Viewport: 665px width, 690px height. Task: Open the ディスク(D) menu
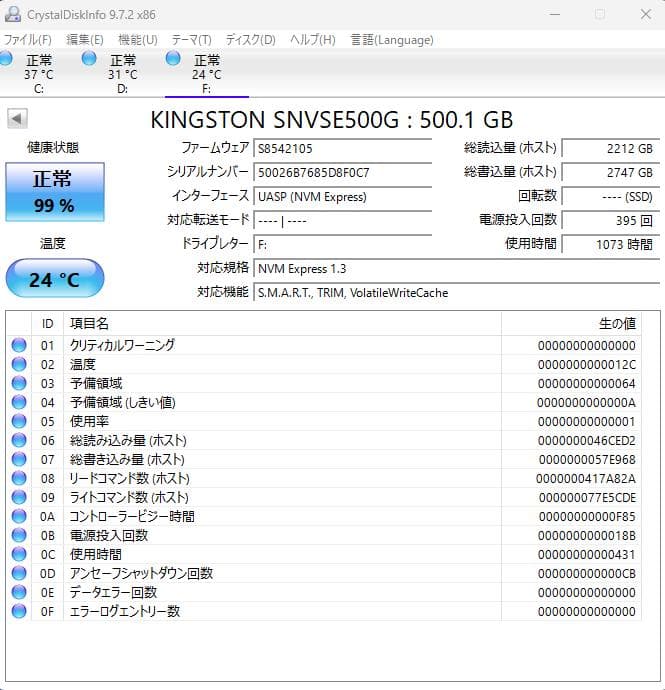(250, 40)
